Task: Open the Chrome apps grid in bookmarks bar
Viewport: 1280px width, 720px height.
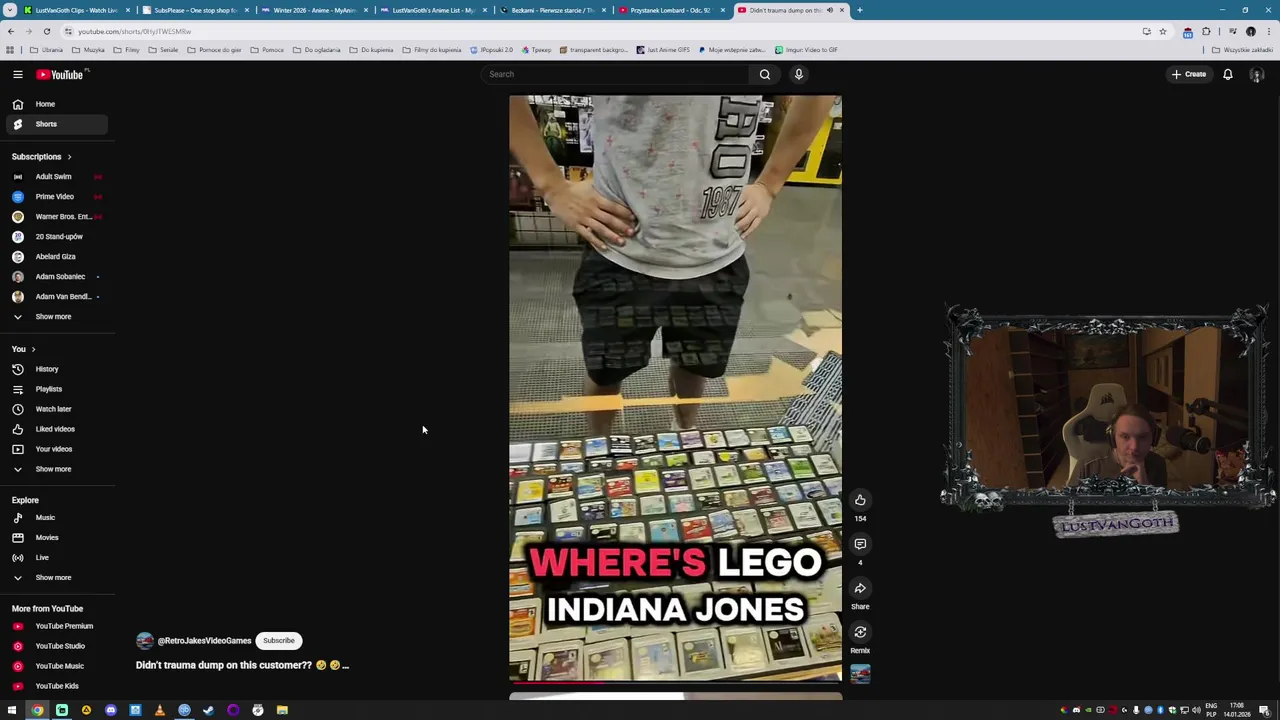Action: (x=10, y=50)
